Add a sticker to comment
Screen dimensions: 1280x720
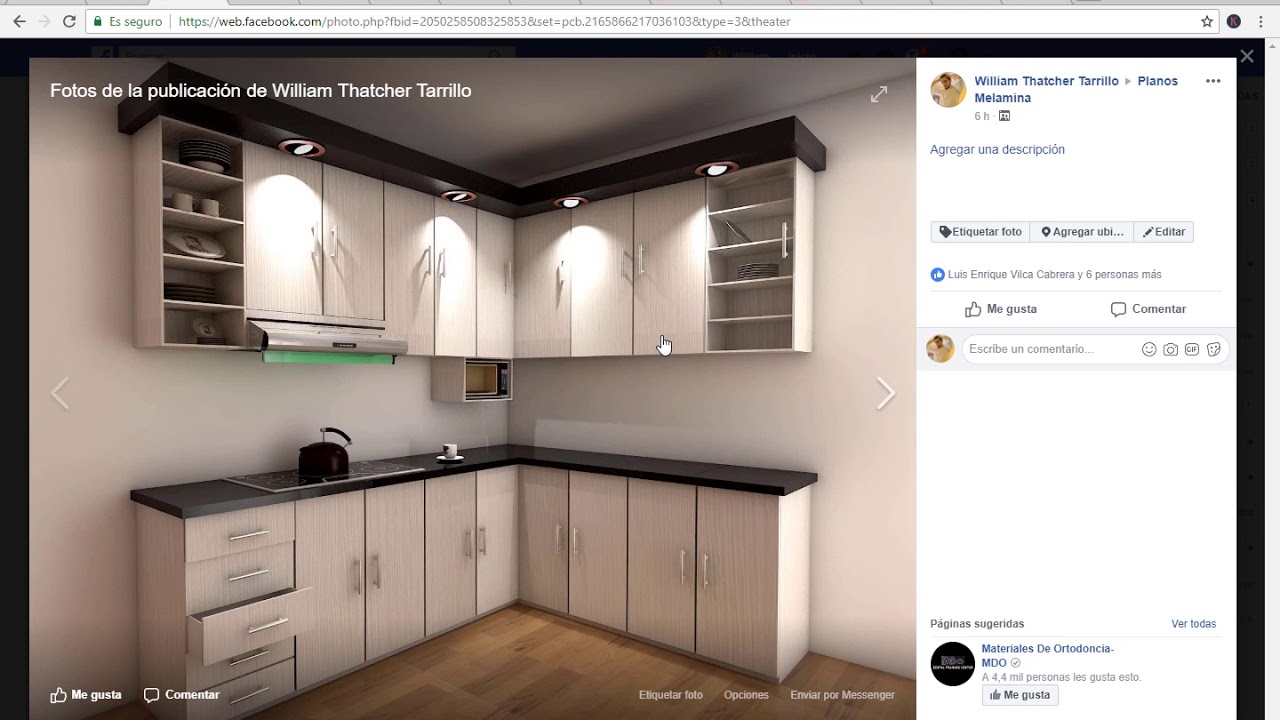click(x=1214, y=349)
